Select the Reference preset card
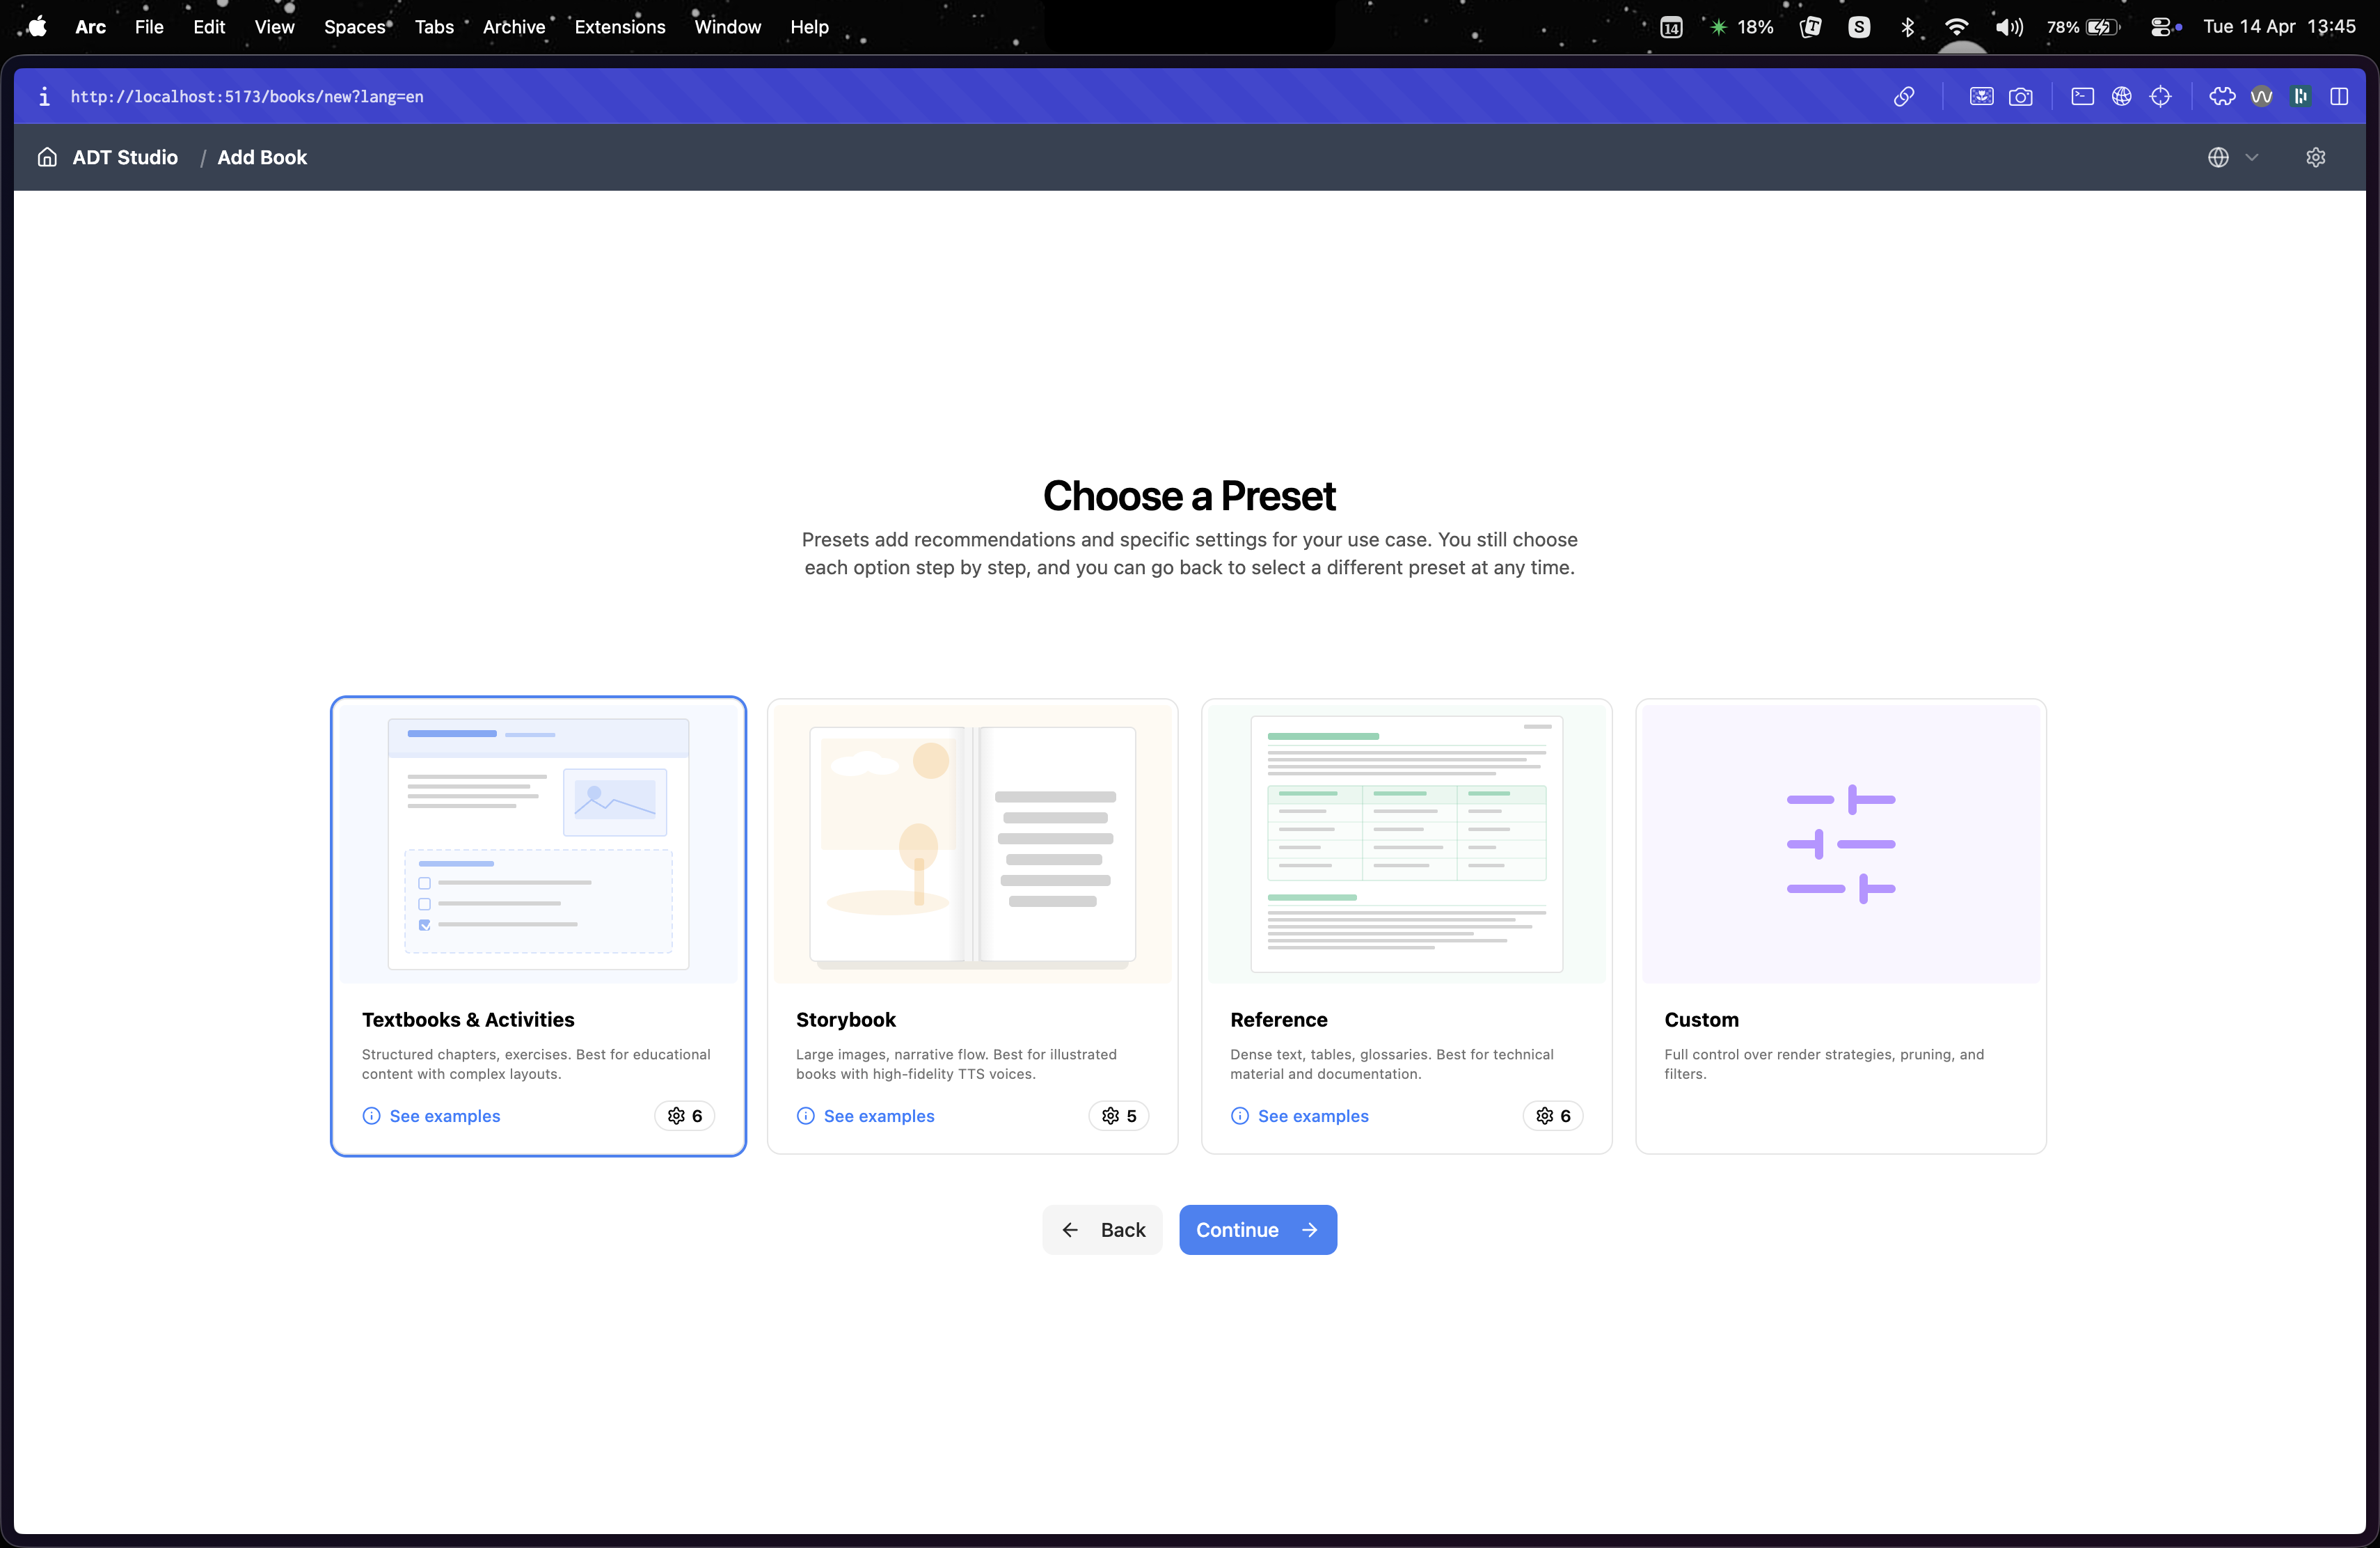This screenshot has width=2380, height=1548. point(1406,926)
